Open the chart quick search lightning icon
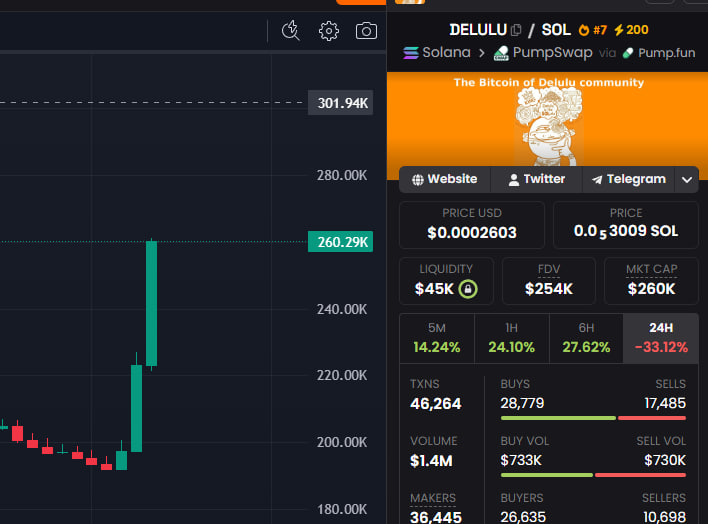 coord(290,31)
